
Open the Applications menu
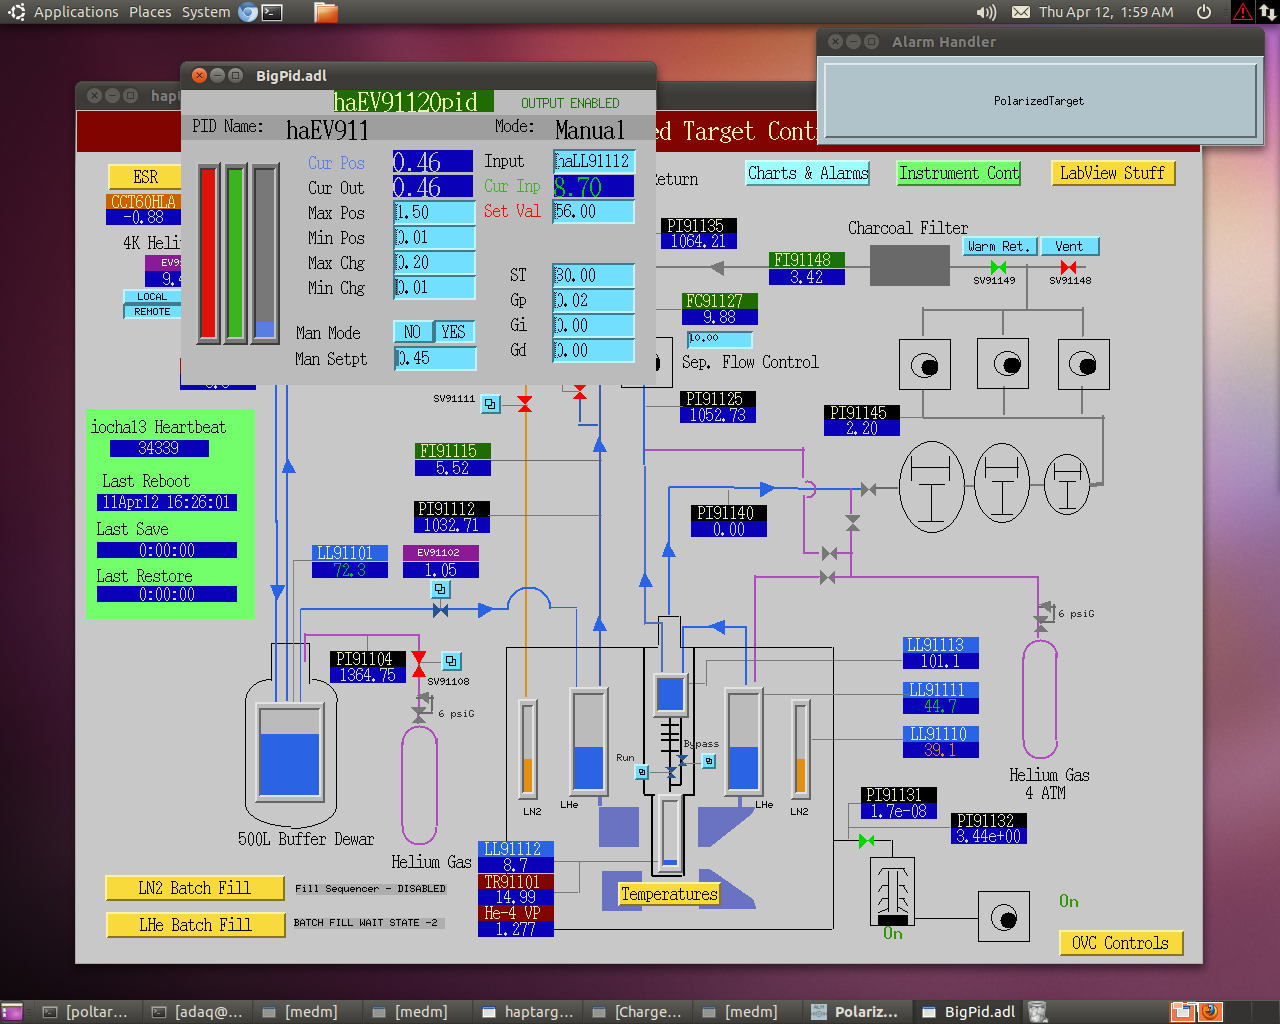pos(76,12)
